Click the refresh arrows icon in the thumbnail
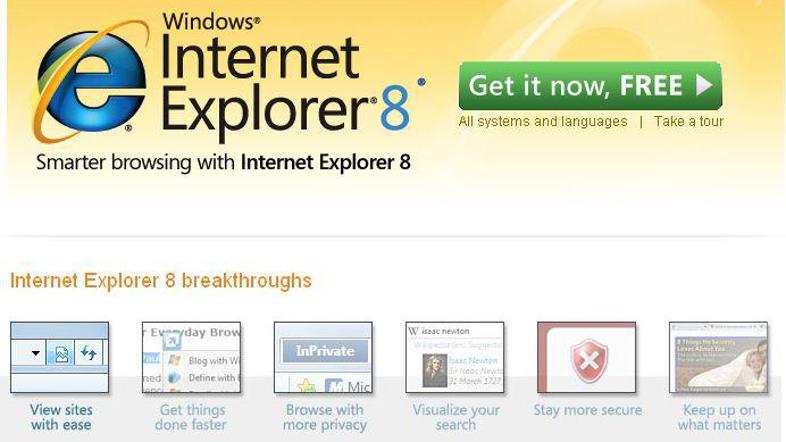The height and width of the screenshot is (442, 786). pyautogui.click(x=89, y=353)
